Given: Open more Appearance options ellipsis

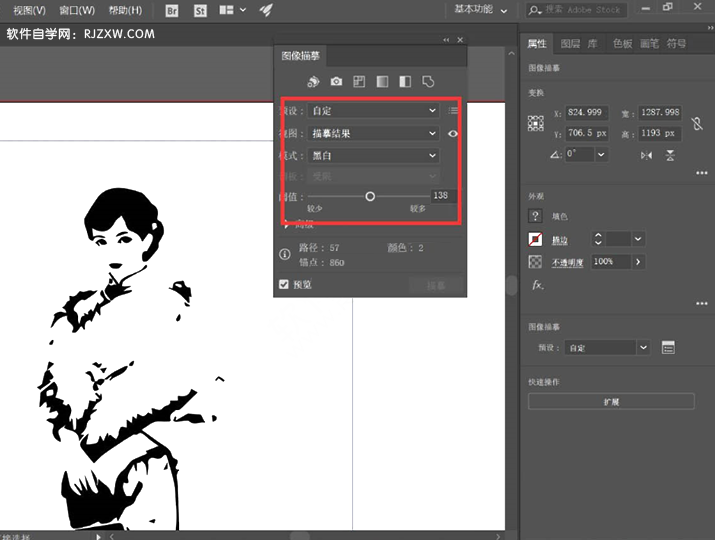Looking at the screenshot, I should pos(702,303).
